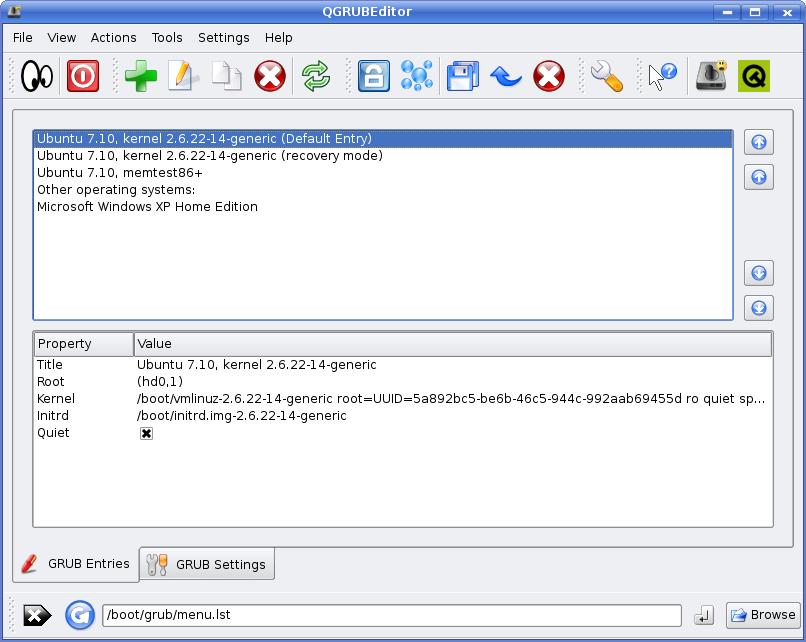The height and width of the screenshot is (642, 806).
Task: Move entry to top with first up arrow
Action: pos(759,142)
